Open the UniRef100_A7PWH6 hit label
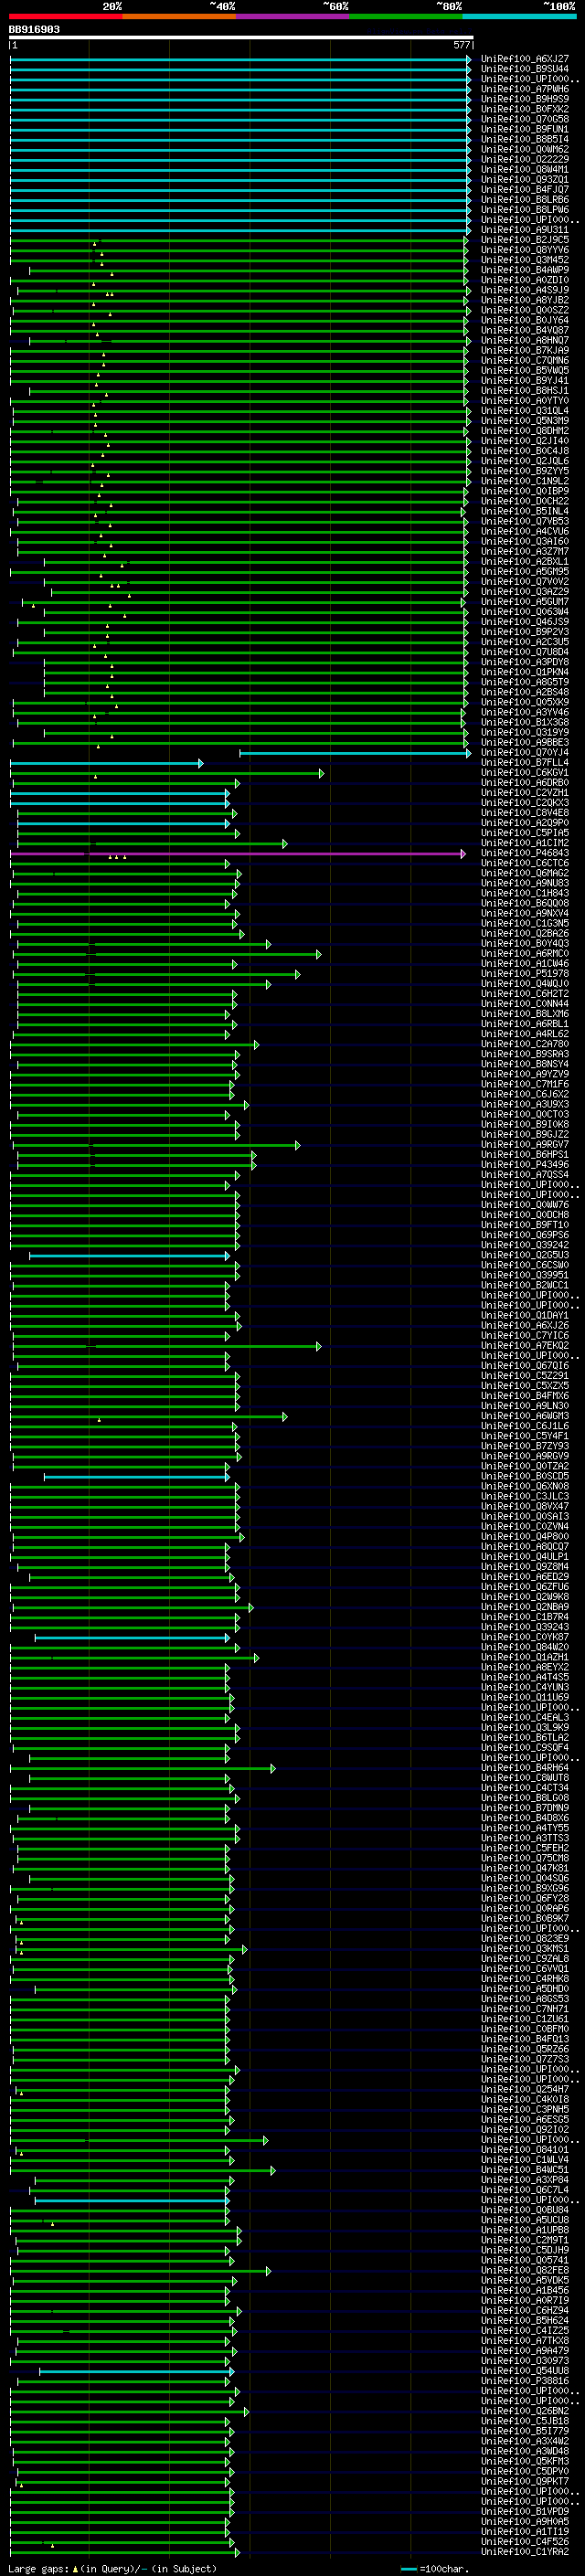The image size is (585, 2576). tap(525, 89)
